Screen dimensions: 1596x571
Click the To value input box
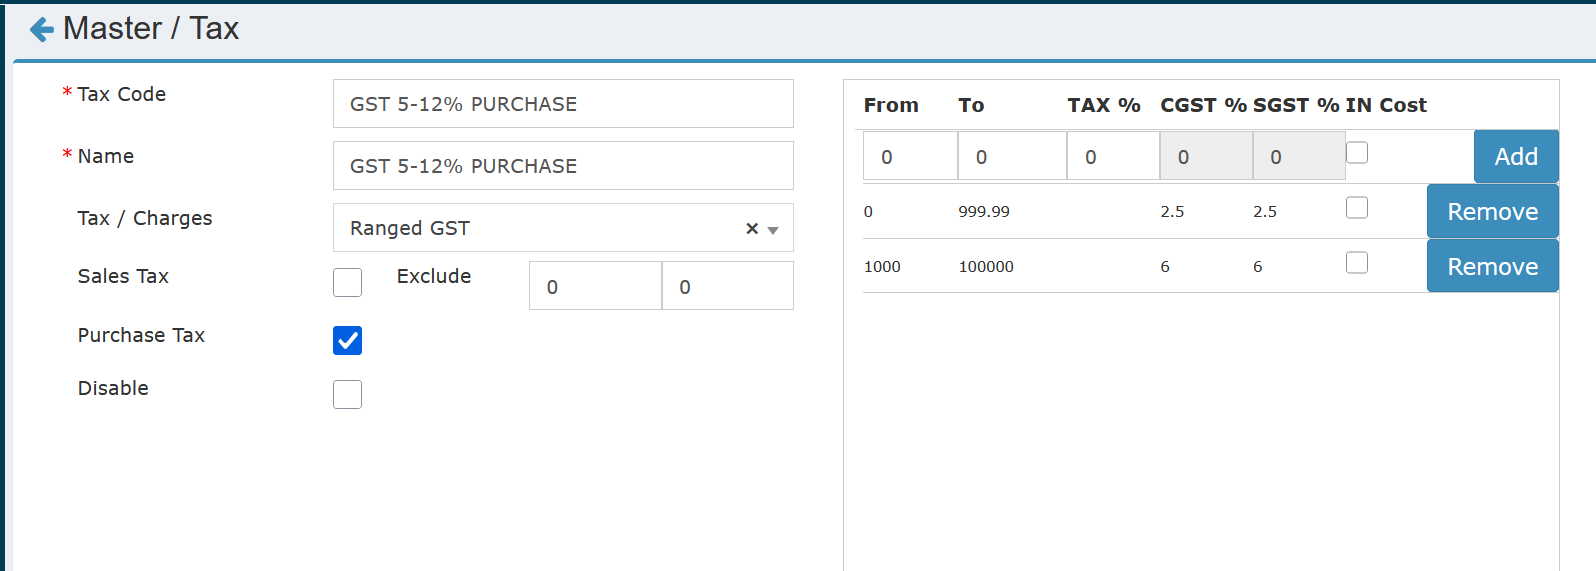[x=1012, y=157]
